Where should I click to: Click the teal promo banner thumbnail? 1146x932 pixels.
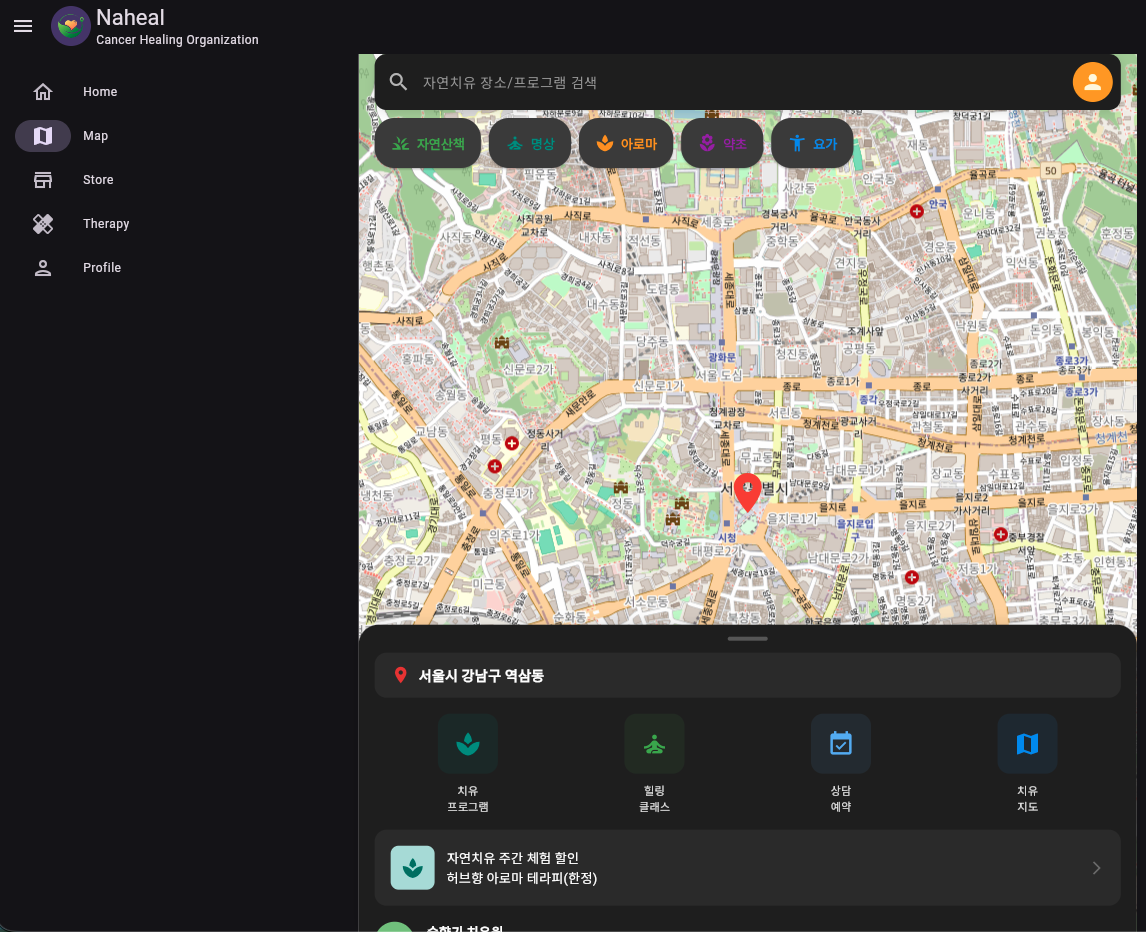coord(412,868)
